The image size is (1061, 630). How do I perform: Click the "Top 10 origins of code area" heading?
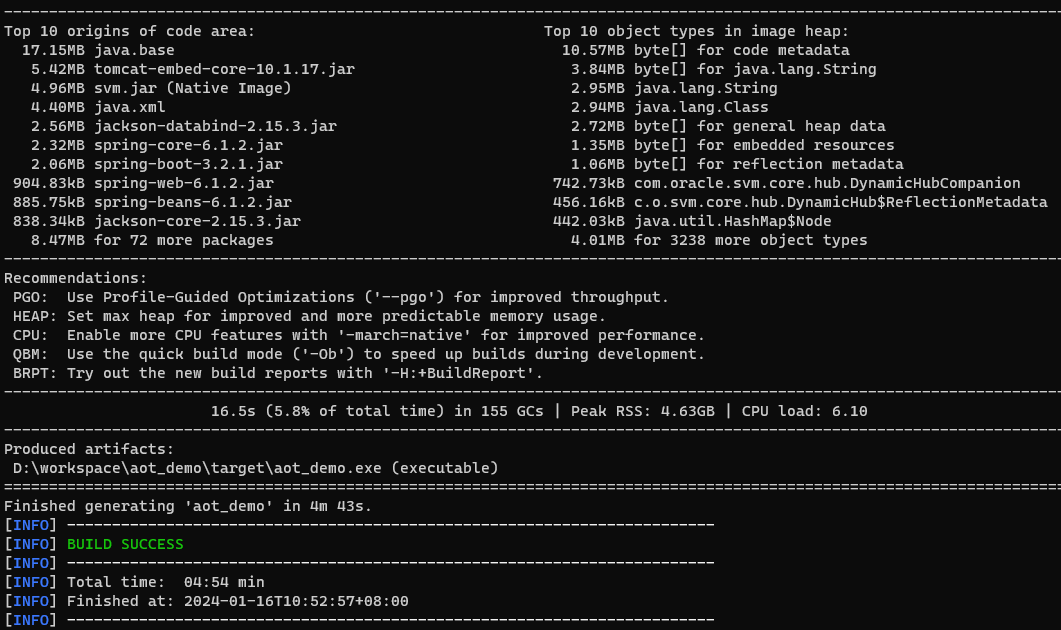click(129, 31)
